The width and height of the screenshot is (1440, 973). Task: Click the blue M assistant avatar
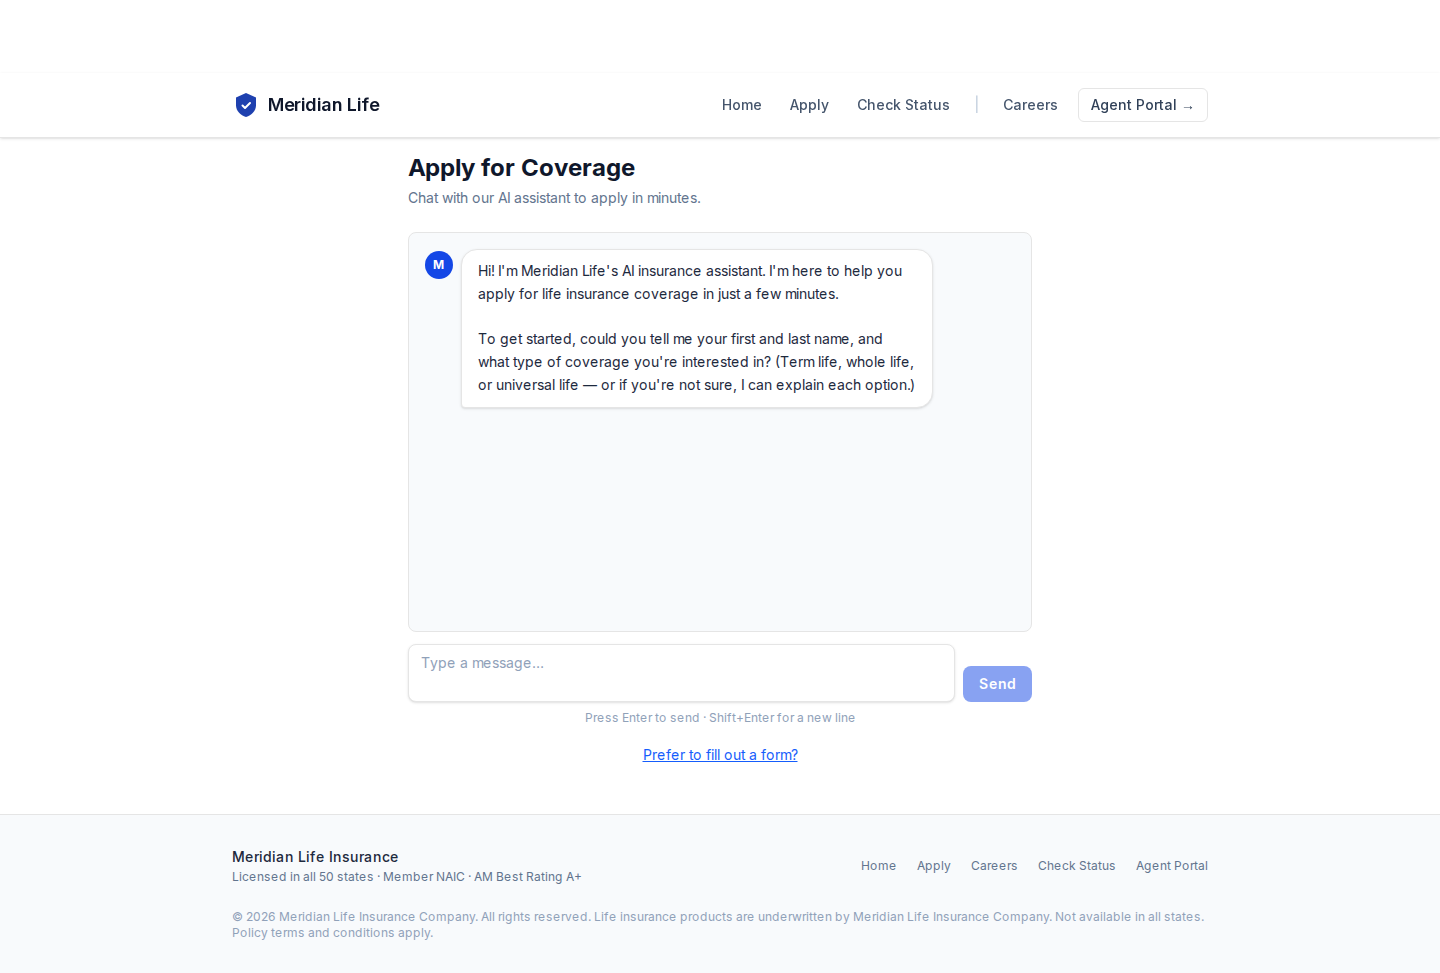[439, 265]
